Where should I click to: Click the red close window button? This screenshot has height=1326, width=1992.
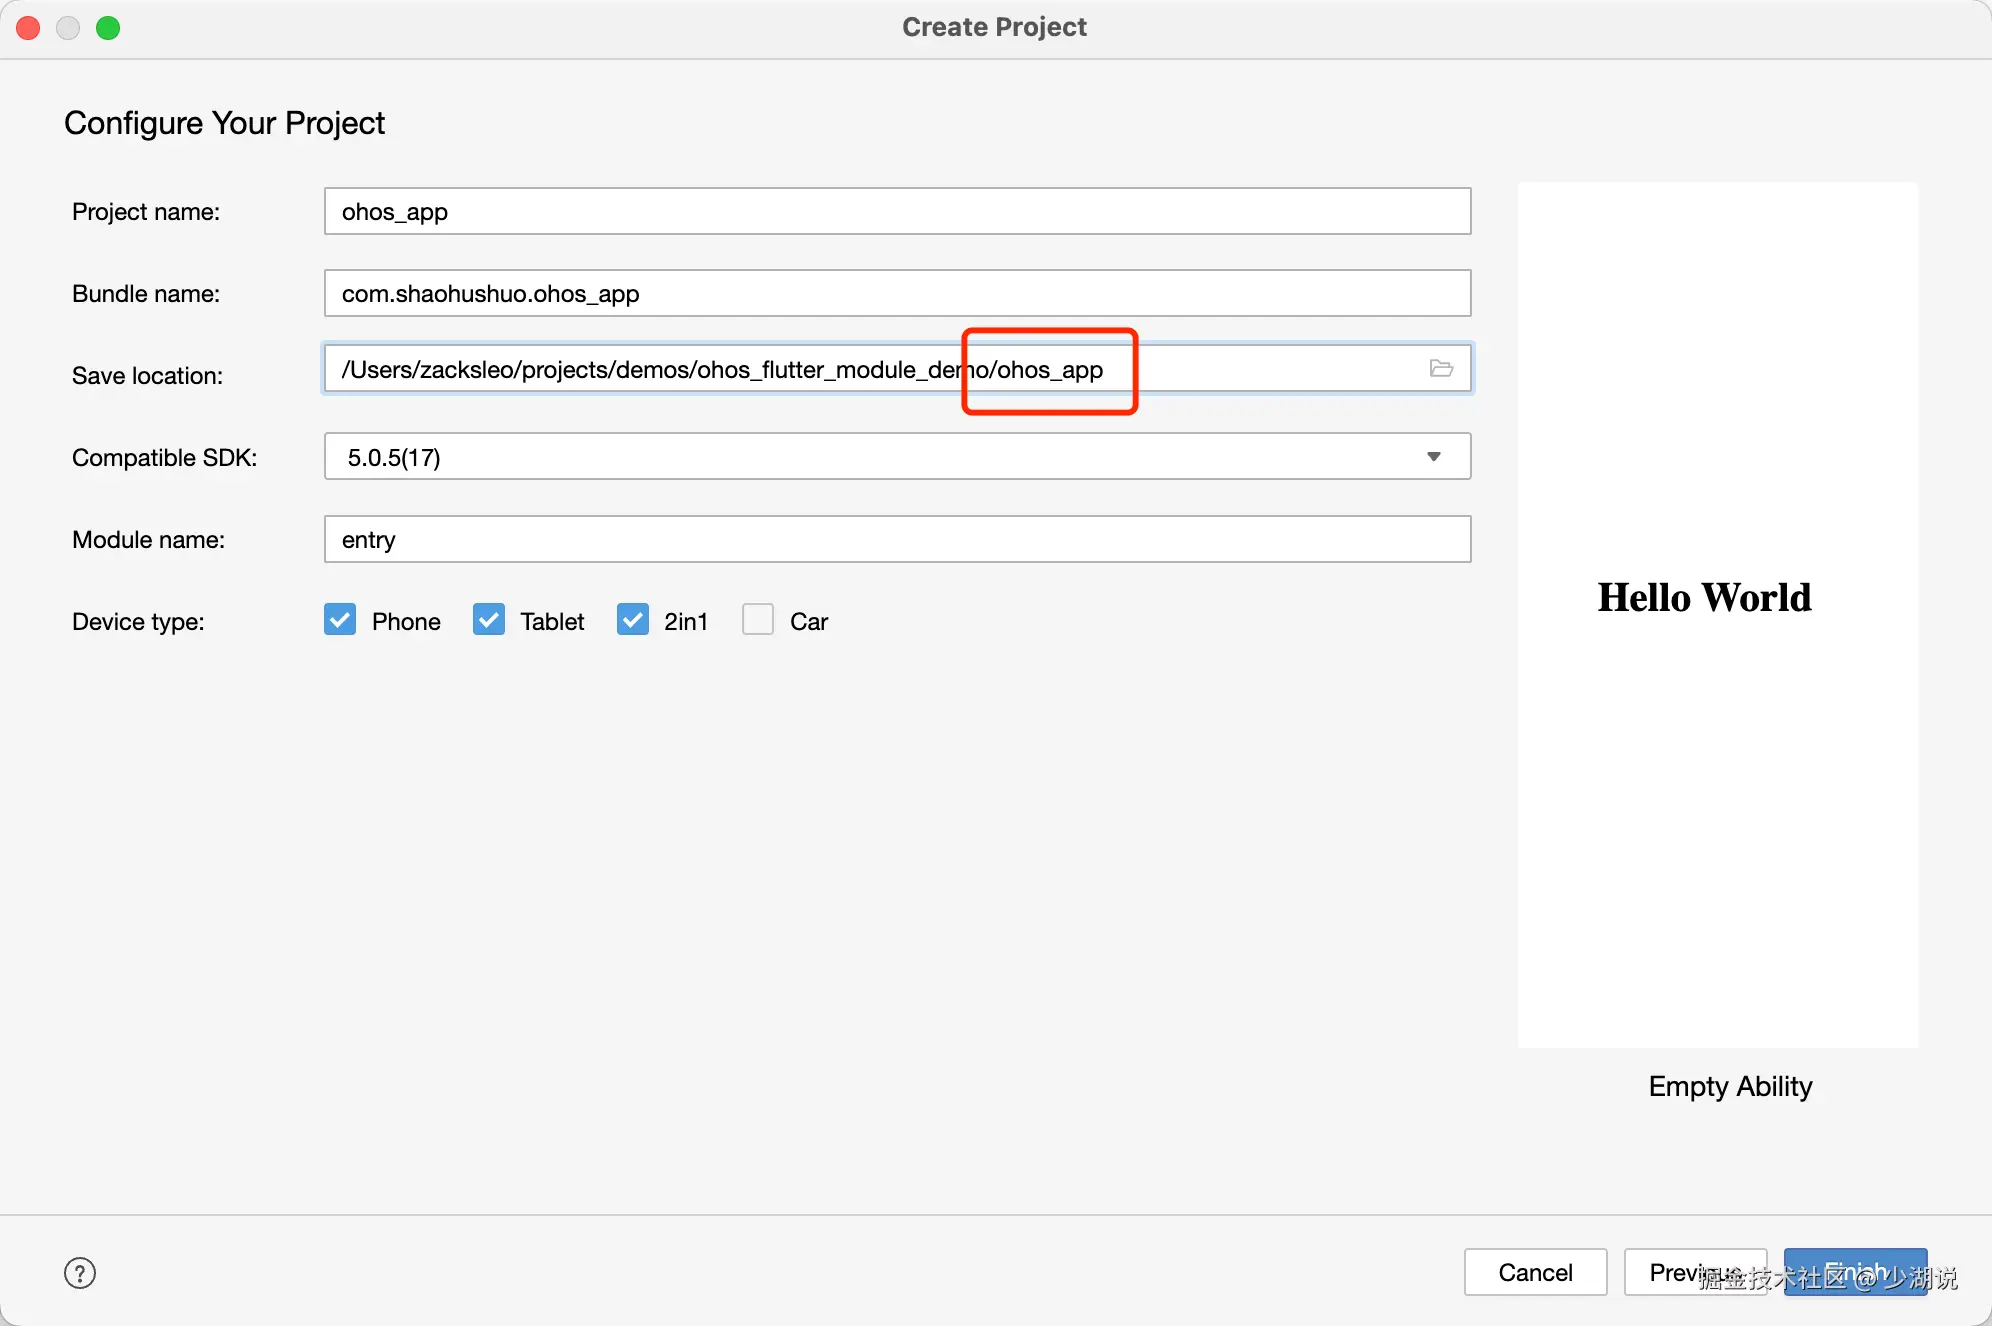[29, 28]
